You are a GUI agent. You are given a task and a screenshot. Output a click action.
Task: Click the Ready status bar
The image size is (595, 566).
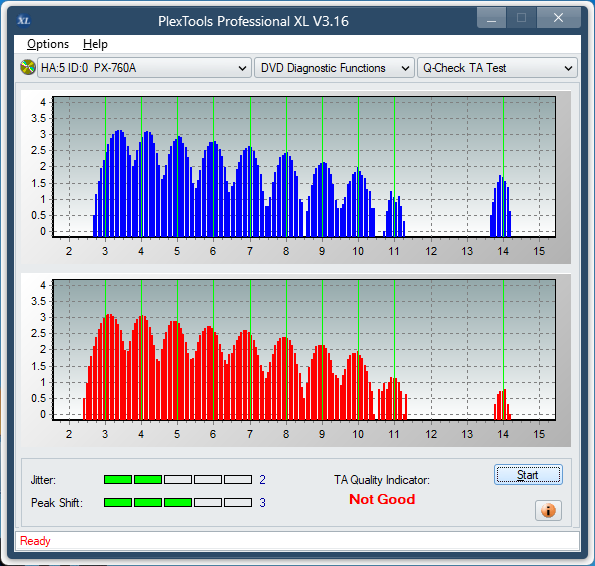298,541
